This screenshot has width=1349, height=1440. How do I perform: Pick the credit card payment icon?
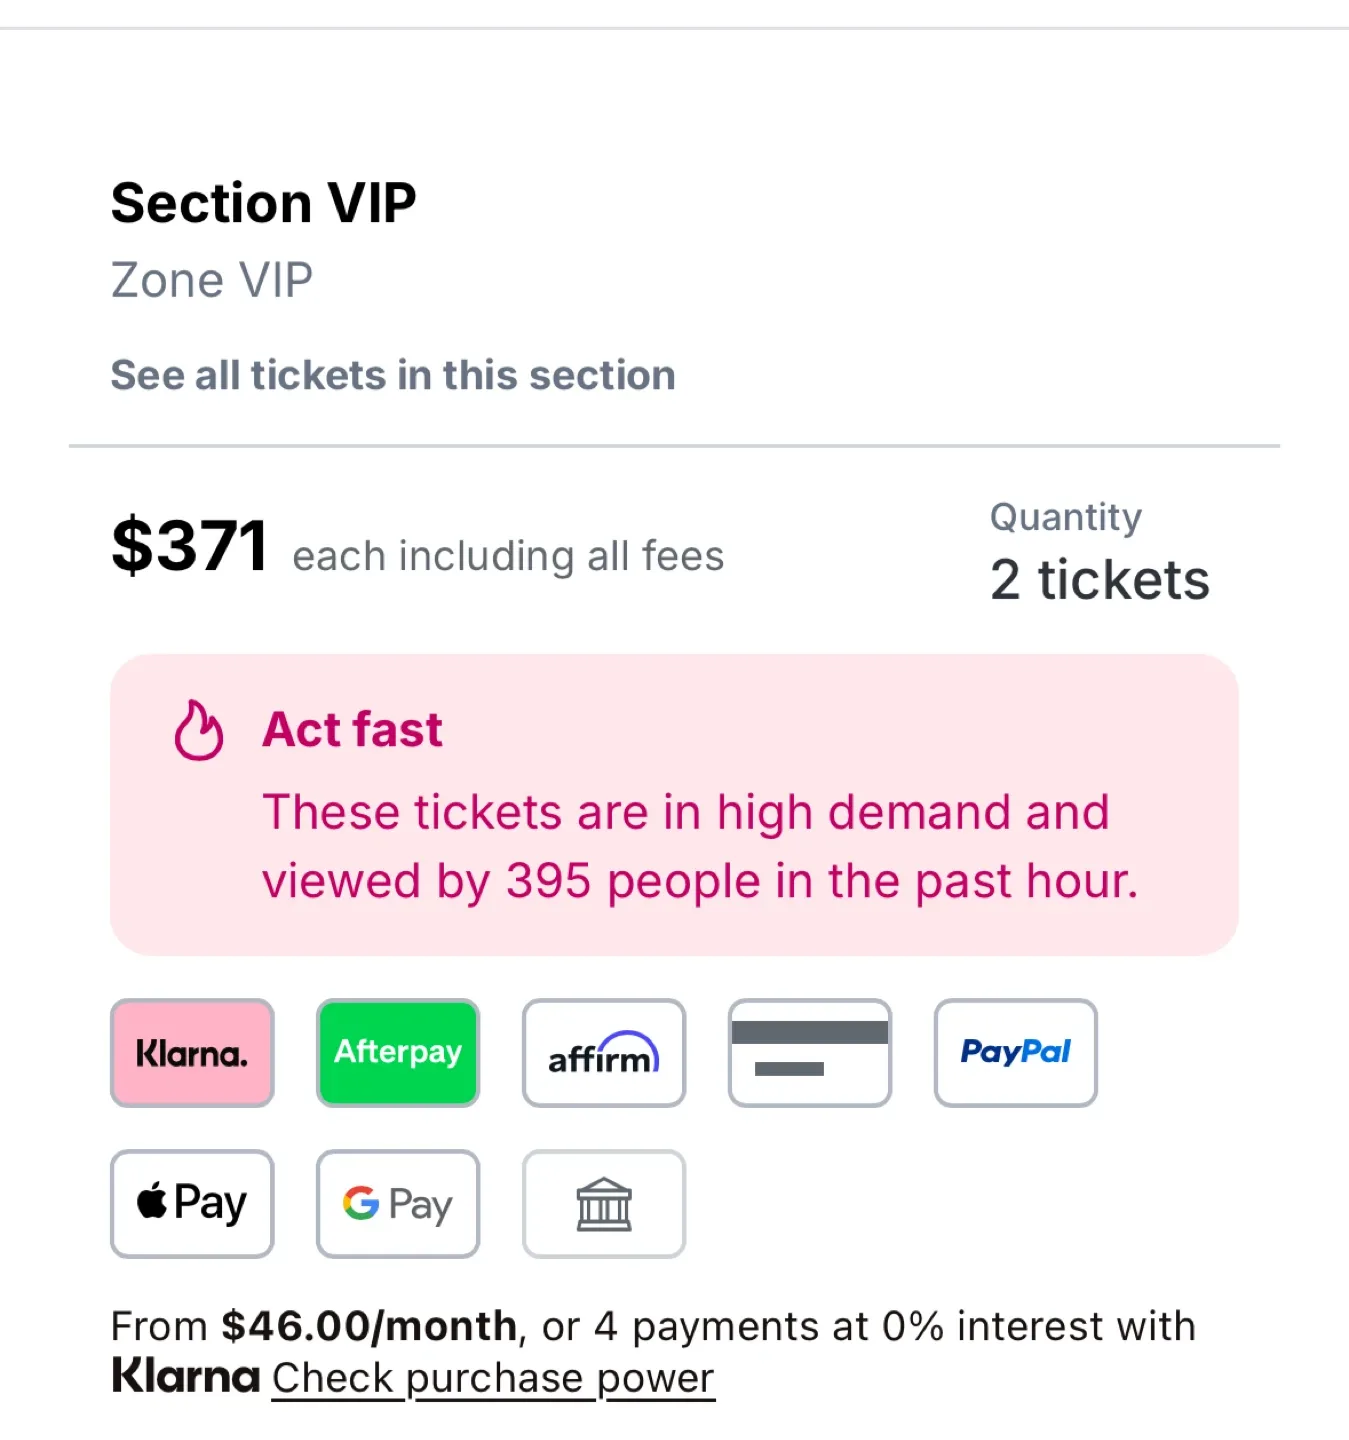[810, 1053]
